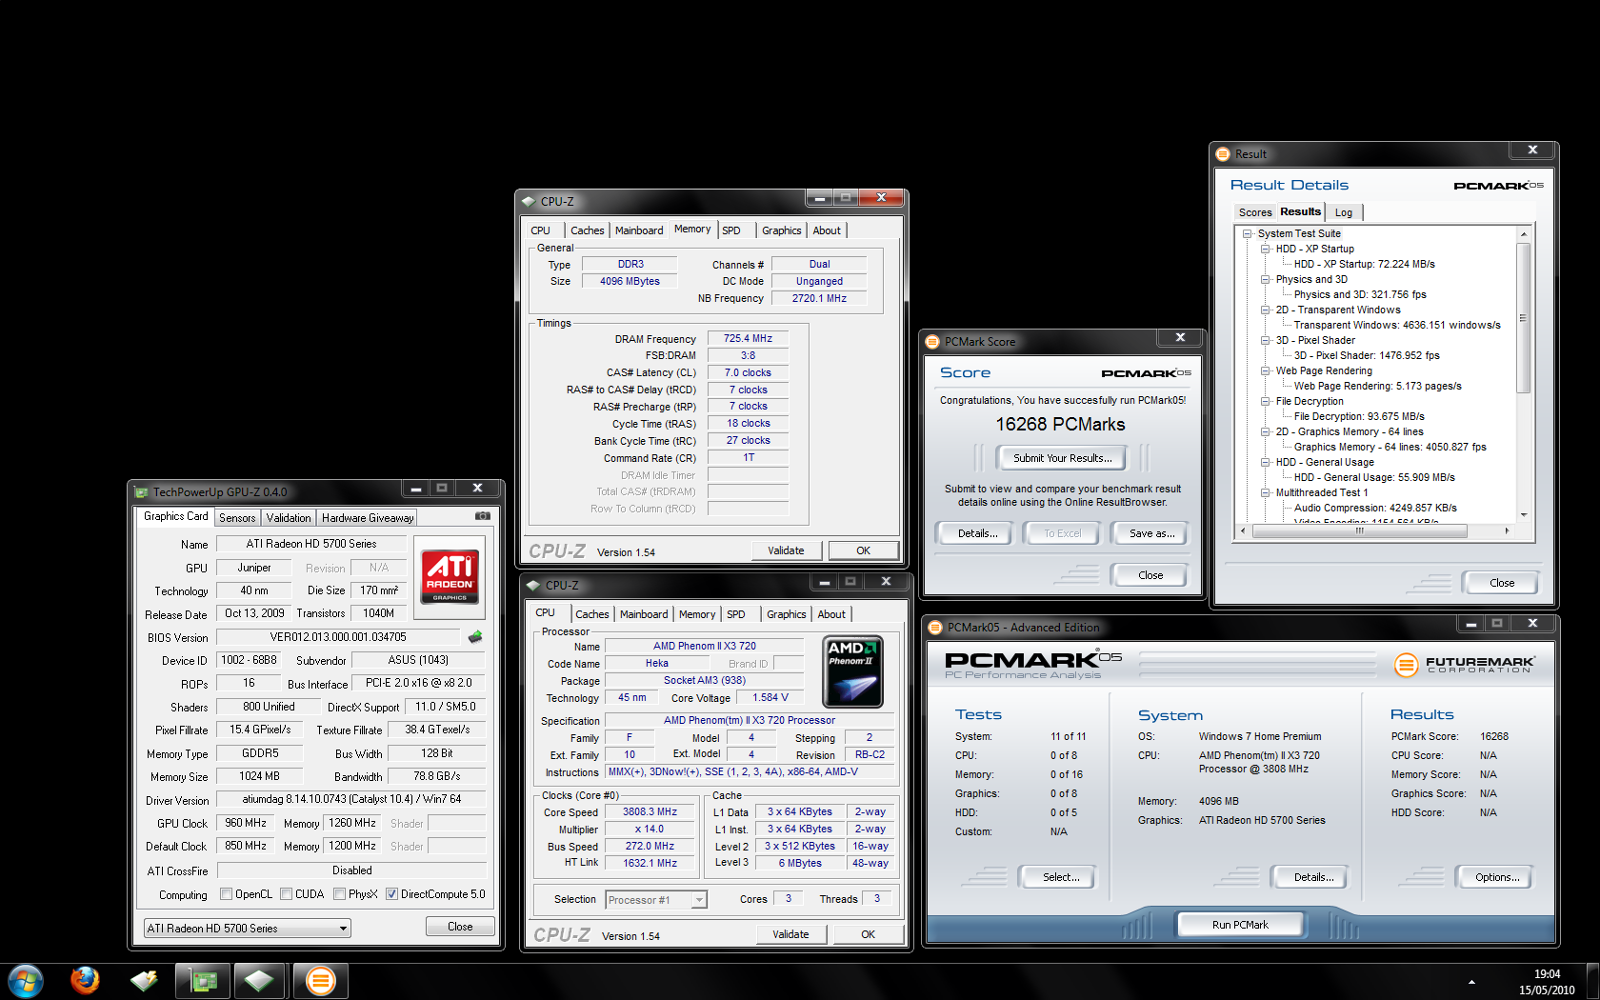The image size is (1600, 1000).
Task: Click the Result tree vertical scrollbar thumb
Action: (x=1523, y=318)
